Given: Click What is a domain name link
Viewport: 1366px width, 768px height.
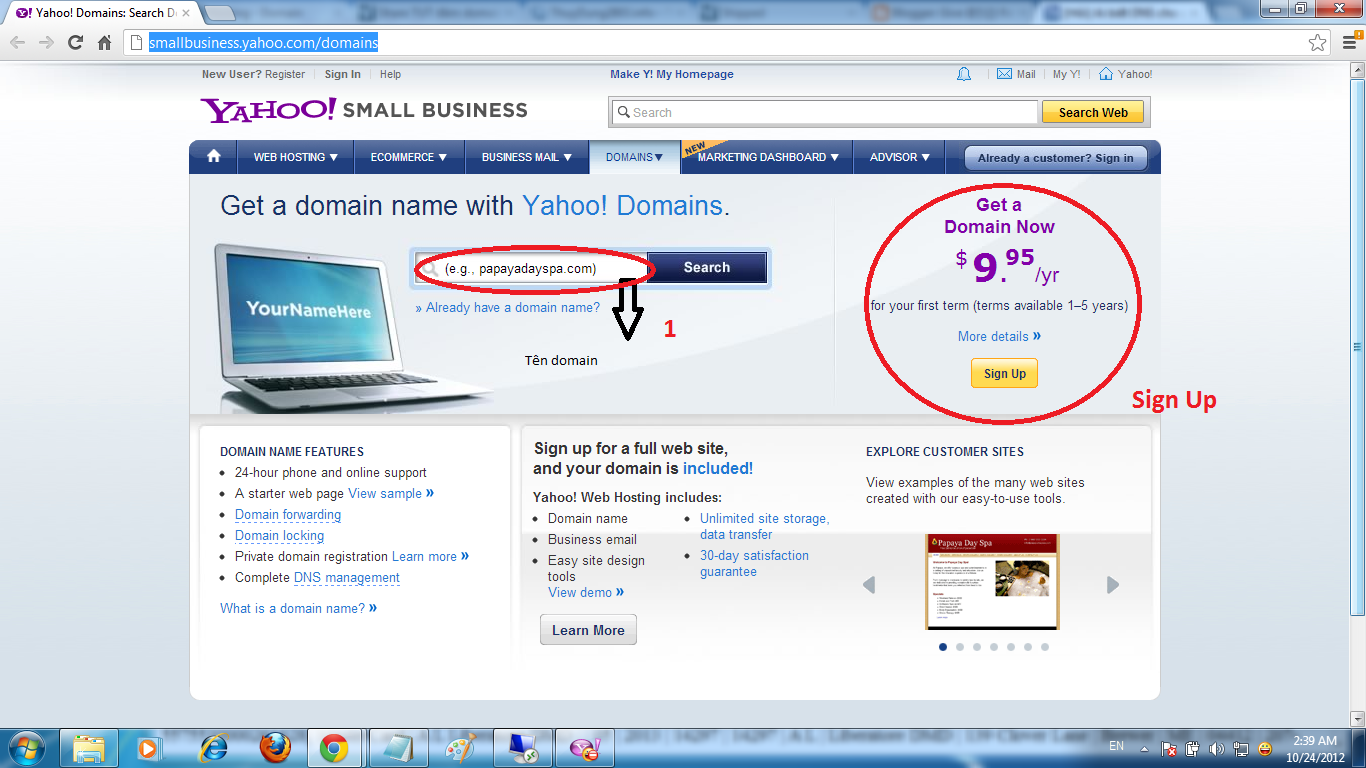Looking at the screenshot, I should point(298,608).
